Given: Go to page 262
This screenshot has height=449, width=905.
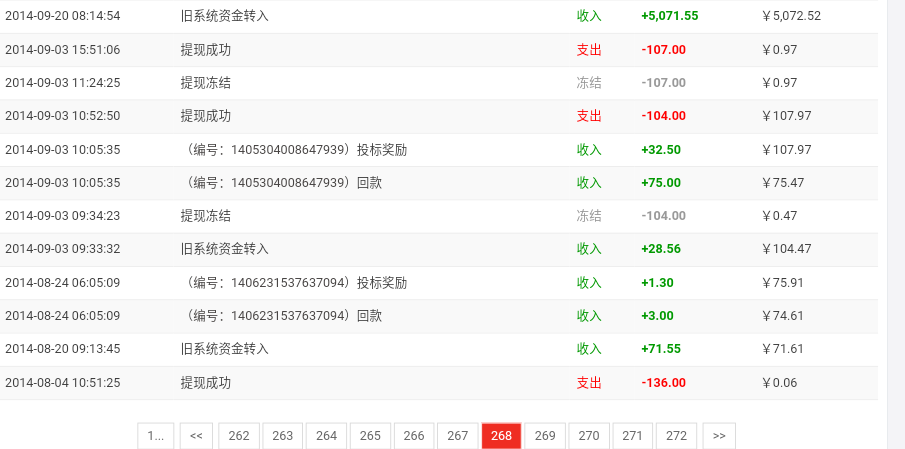Looking at the screenshot, I should tap(239, 436).
